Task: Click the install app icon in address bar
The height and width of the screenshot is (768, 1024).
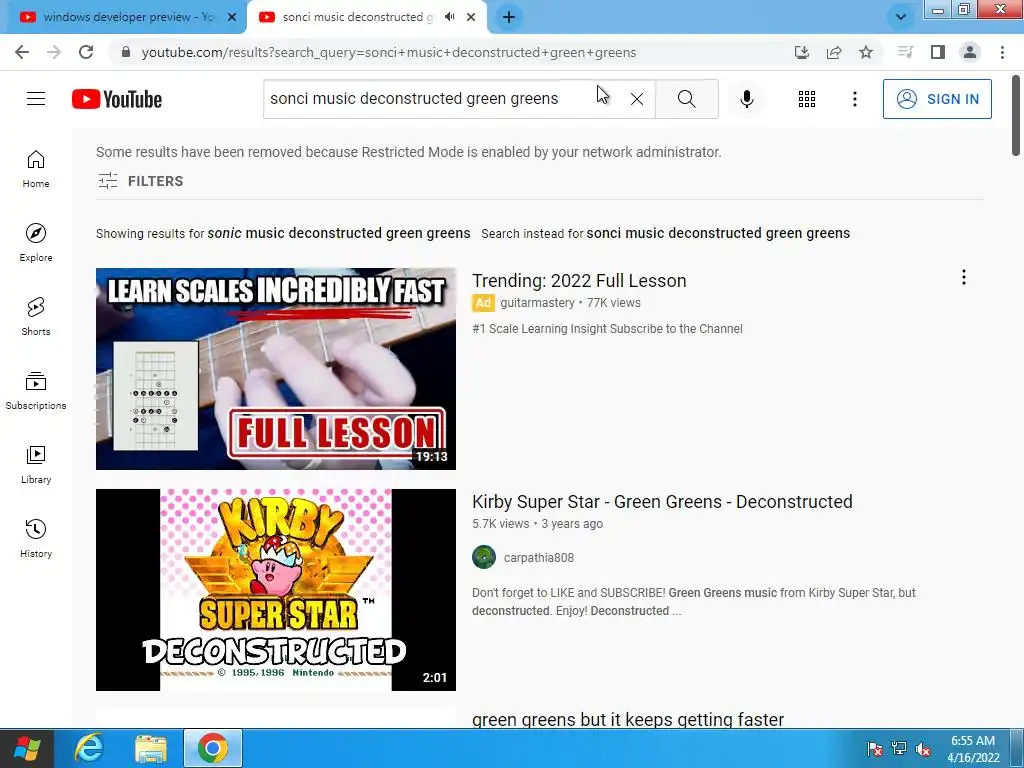Action: pyautogui.click(x=802, y=52)
